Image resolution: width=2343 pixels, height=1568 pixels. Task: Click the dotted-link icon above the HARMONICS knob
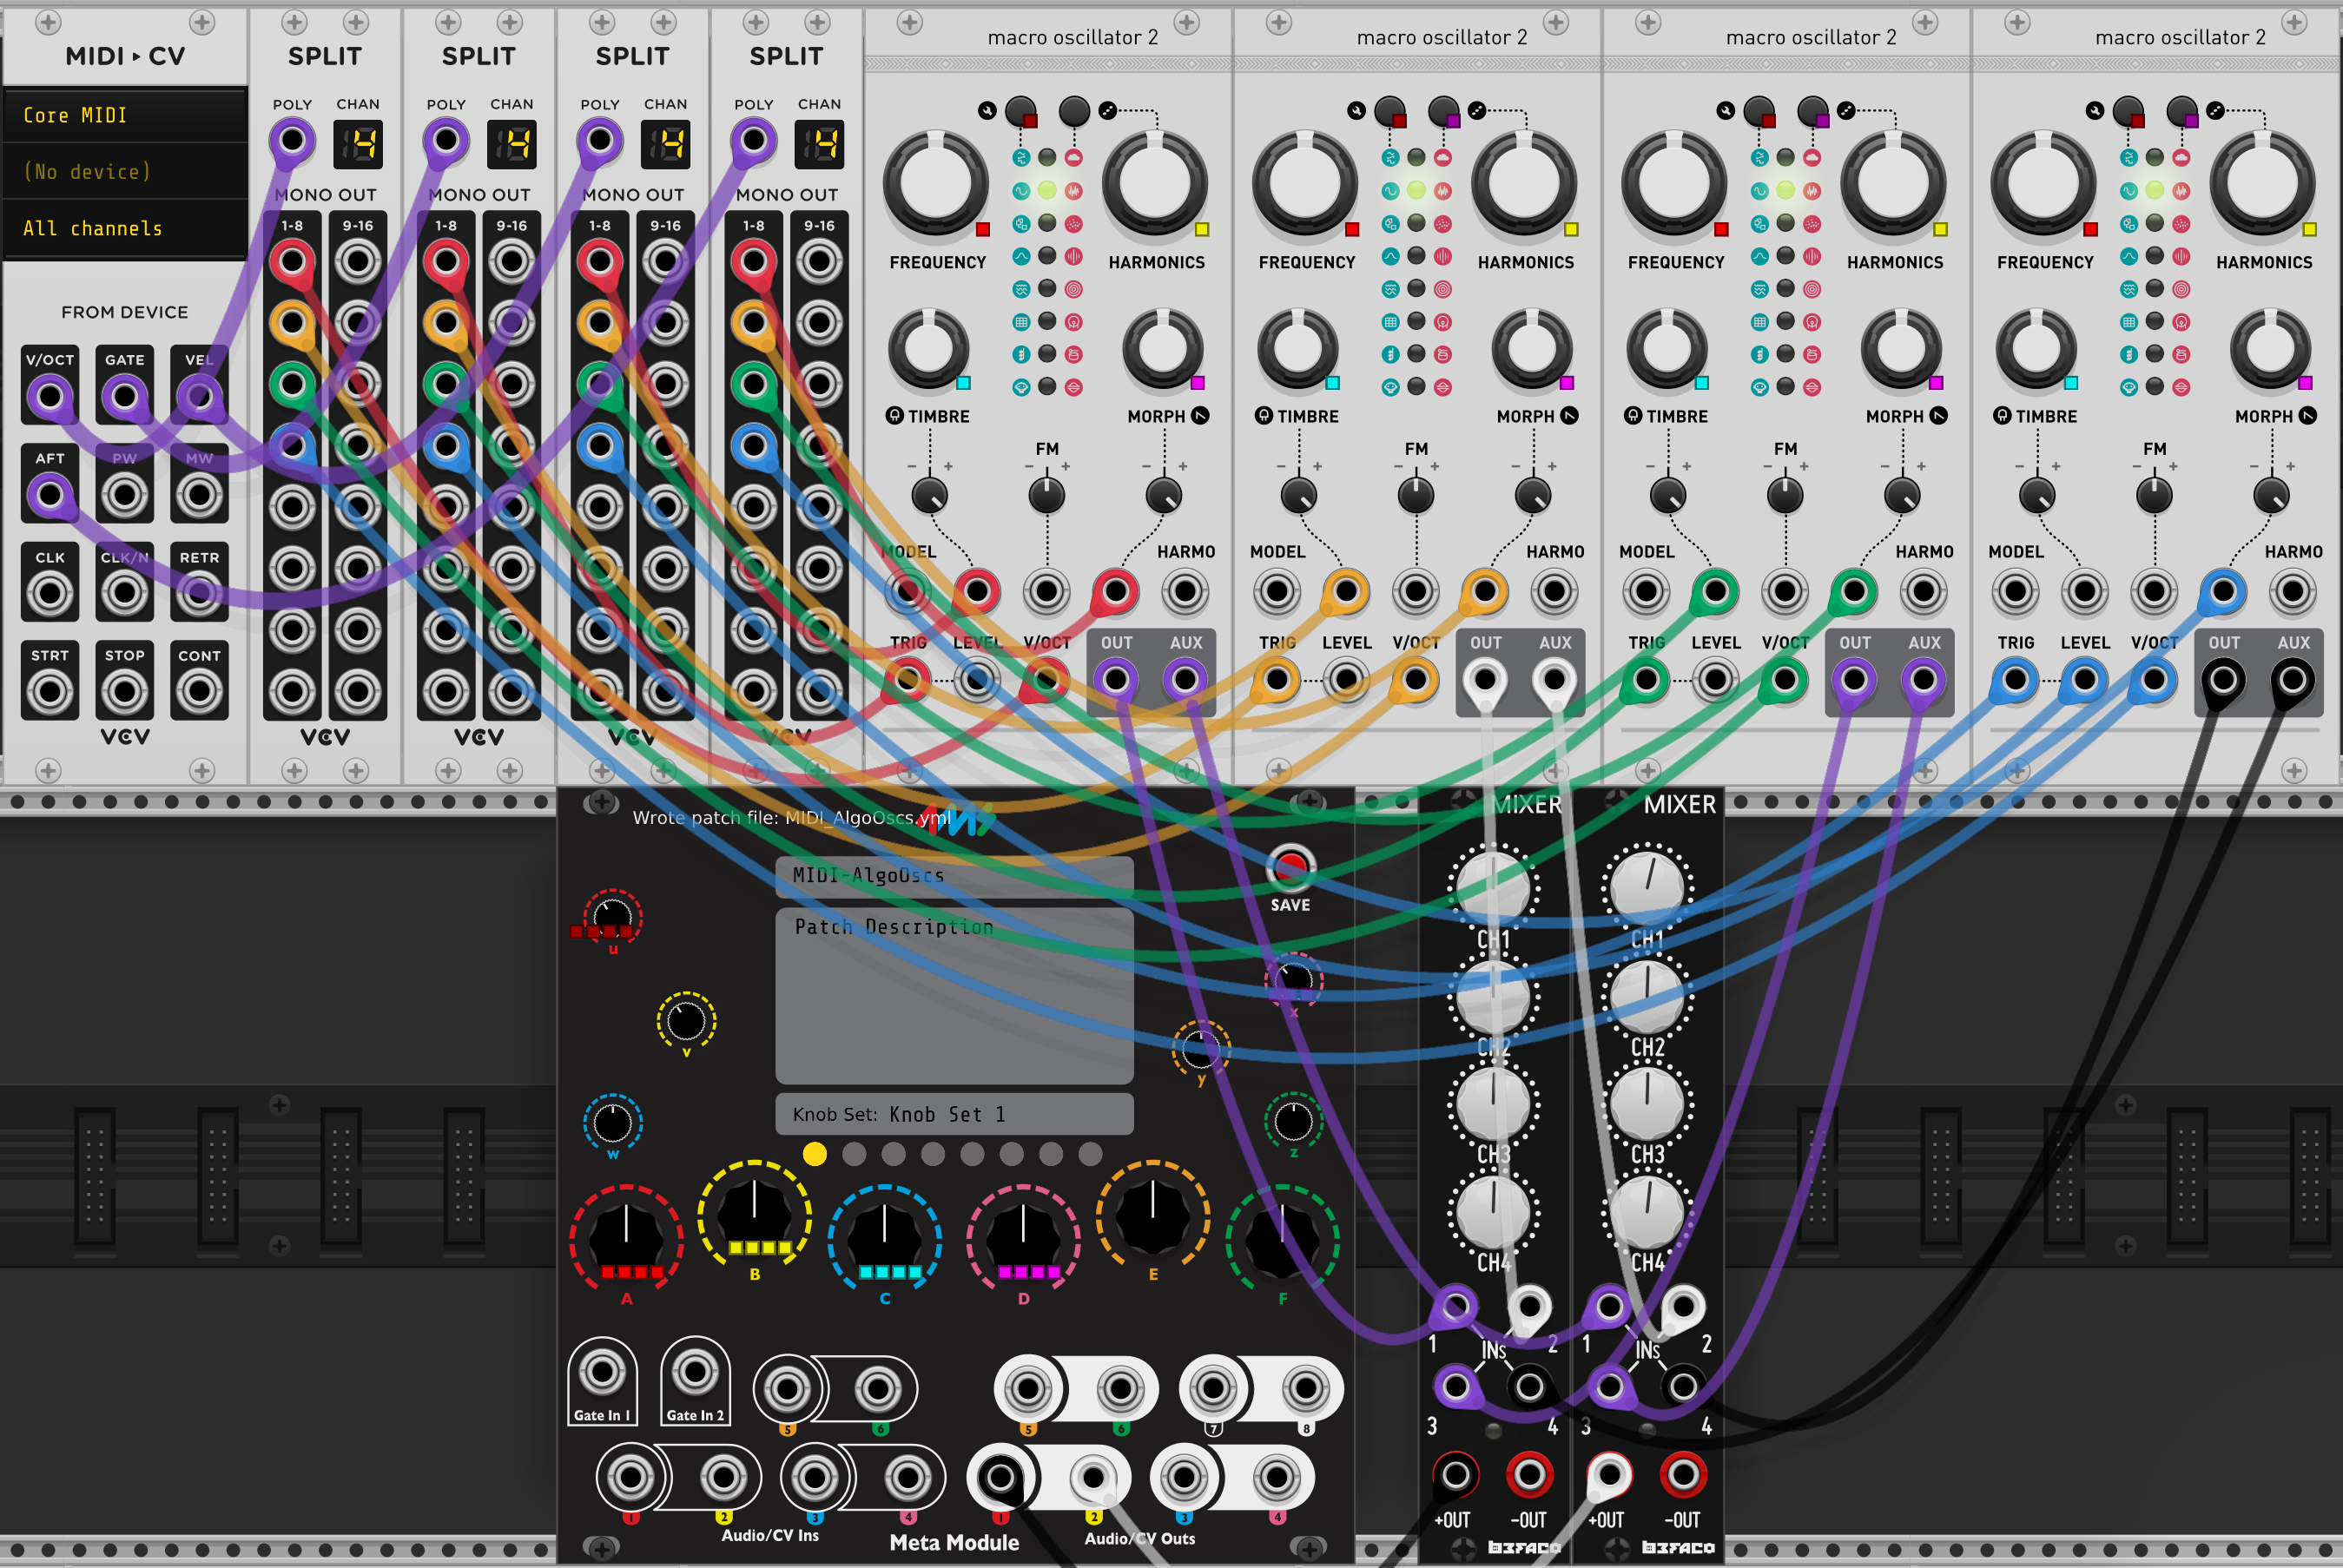(x=1107, y=111)
